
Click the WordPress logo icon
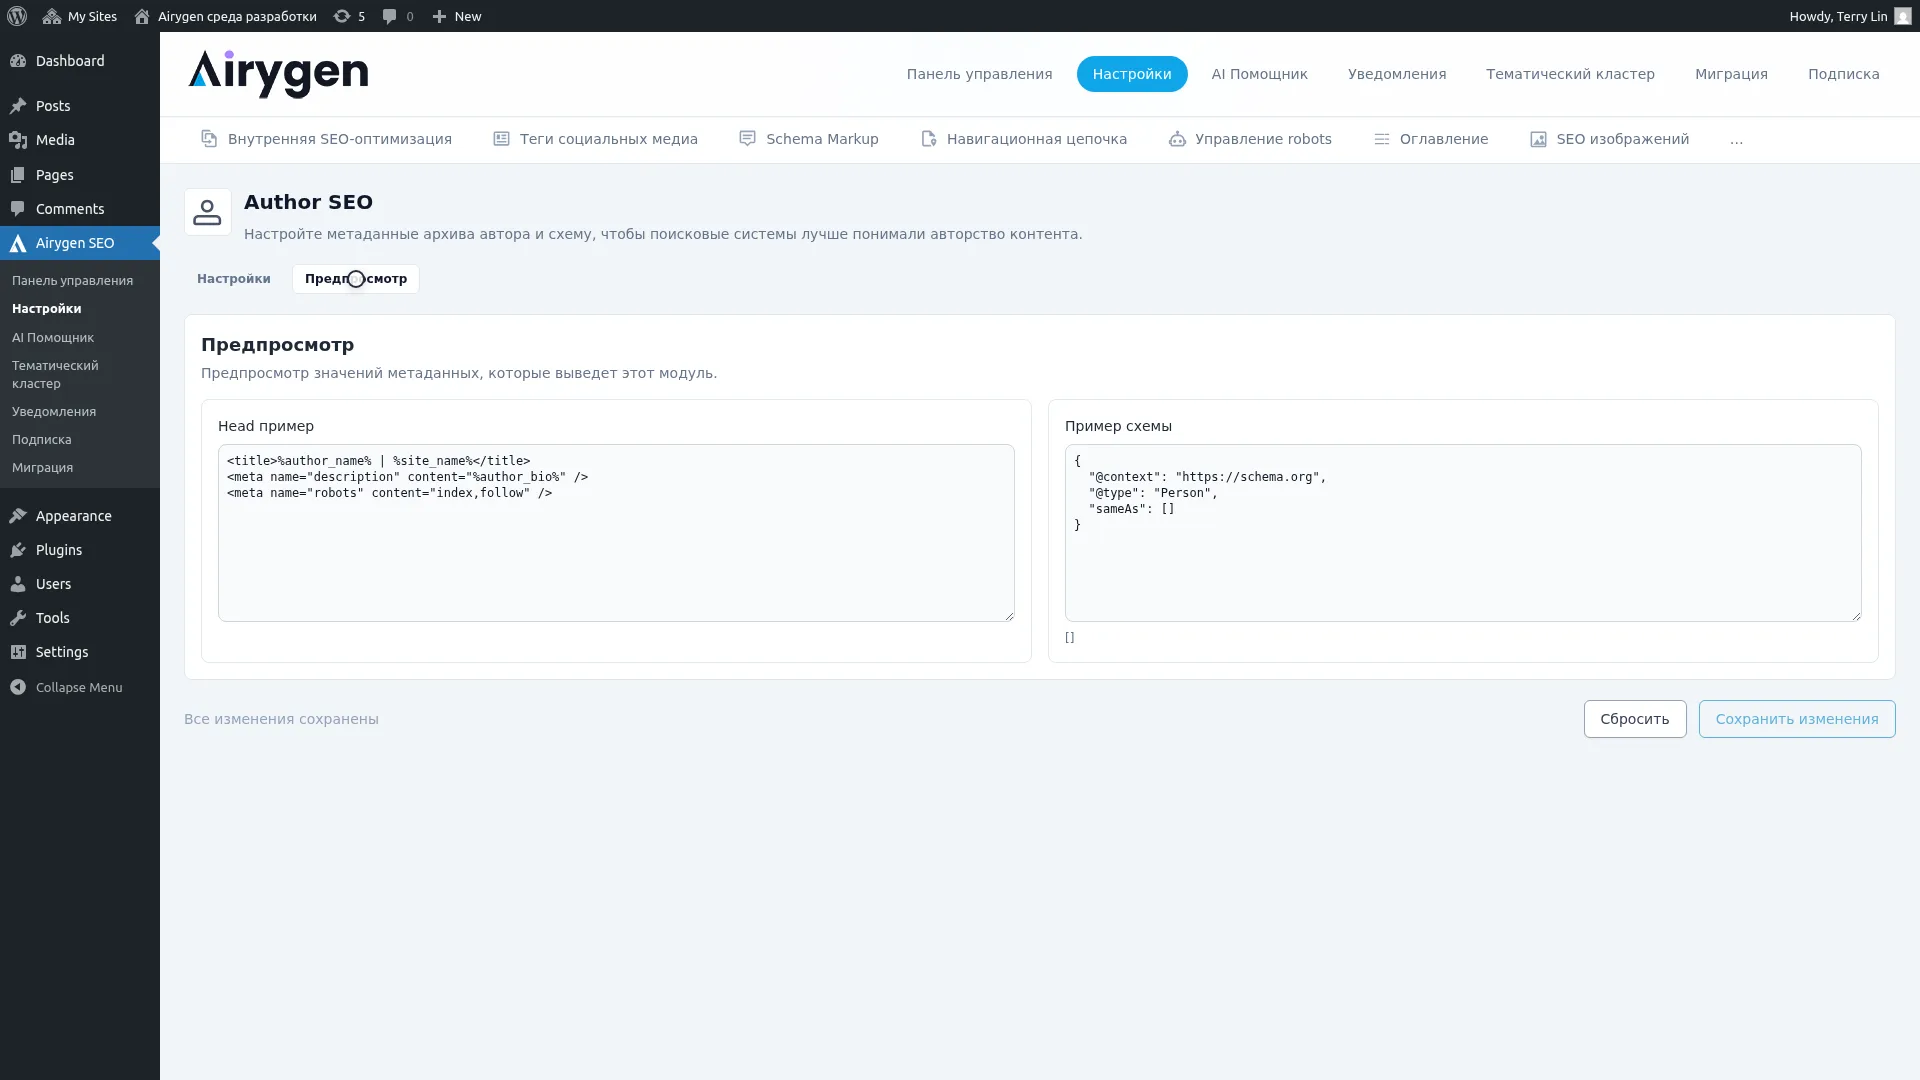[x=17, y=16]
